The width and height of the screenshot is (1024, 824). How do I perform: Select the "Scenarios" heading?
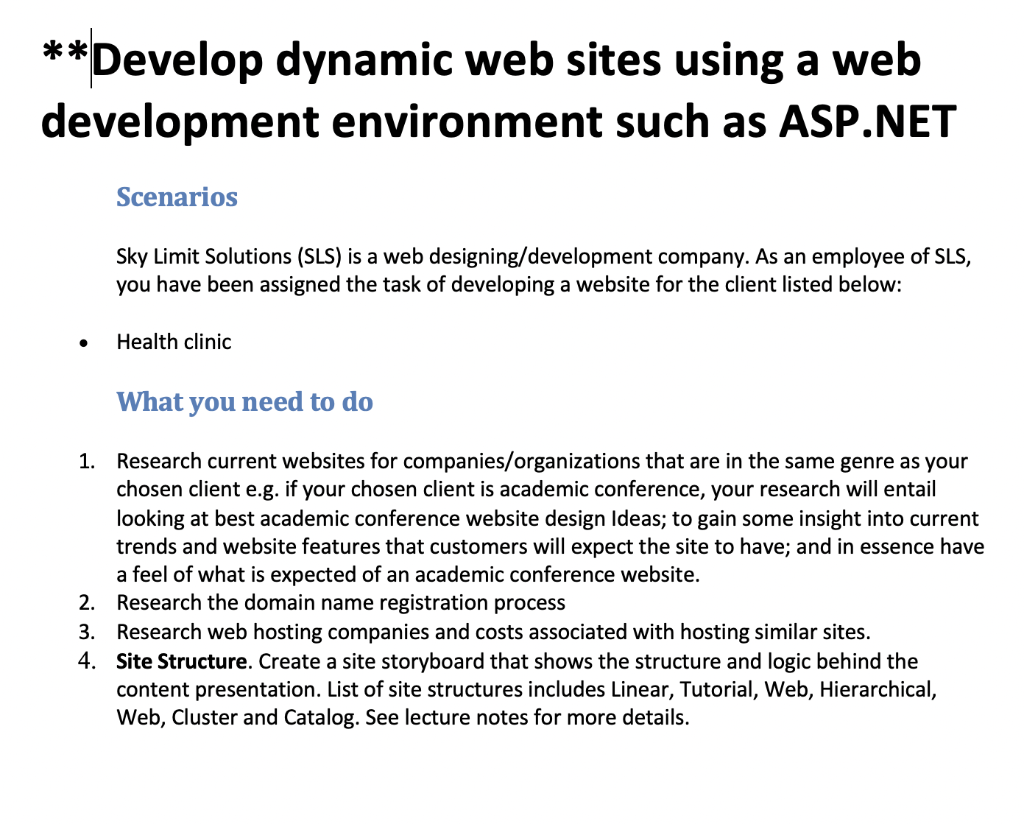(x=177, y=197)
